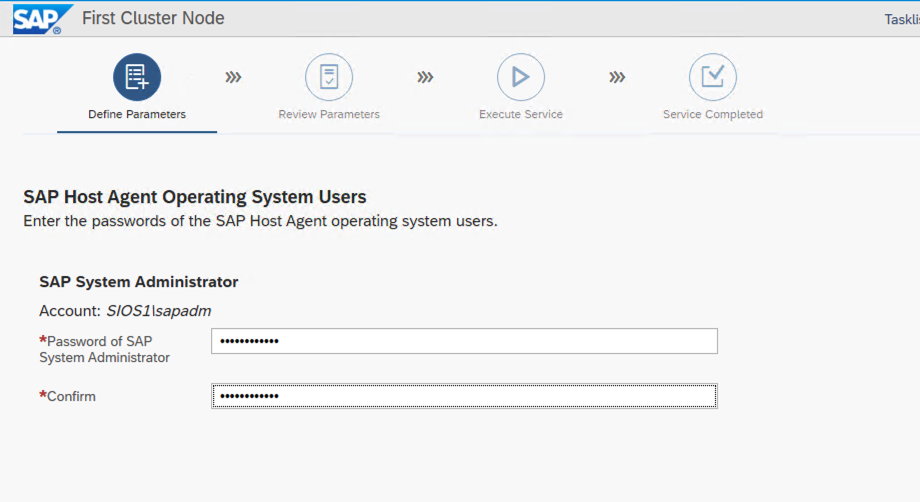Screen dimensions: 920x502
Task: Click the arrows between Execute Service and Service Completed
Action: point(617,77)
